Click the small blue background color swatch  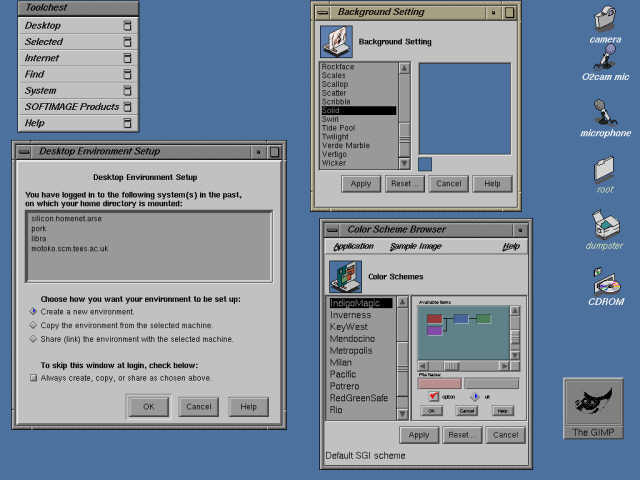pos(425,164)
